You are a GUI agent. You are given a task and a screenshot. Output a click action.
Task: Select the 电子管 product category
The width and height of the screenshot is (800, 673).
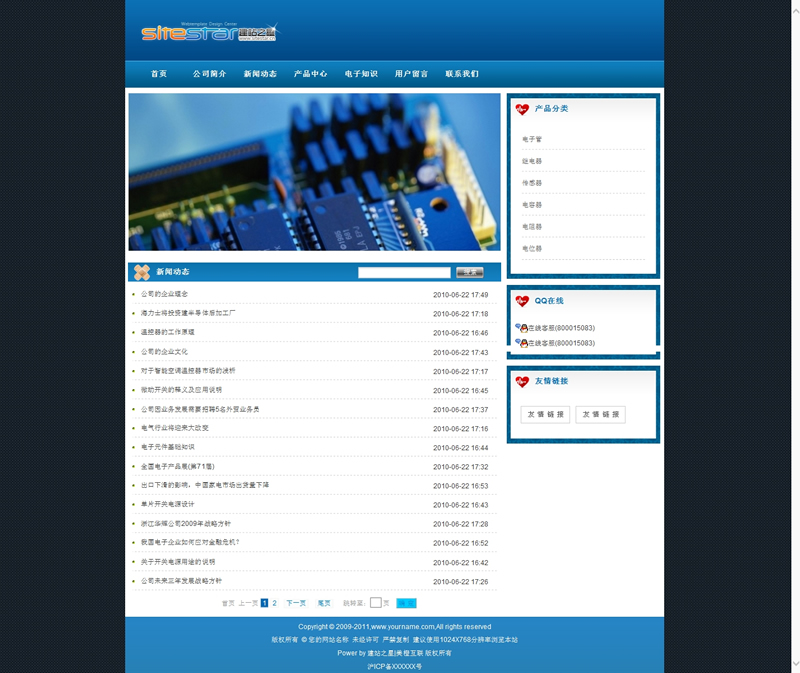pos(531,139)
